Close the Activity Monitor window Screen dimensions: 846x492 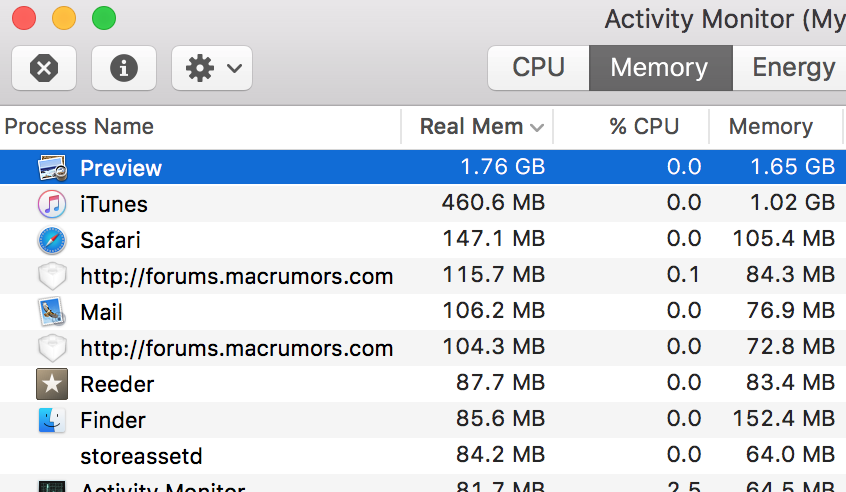click(x=24, y=18)
